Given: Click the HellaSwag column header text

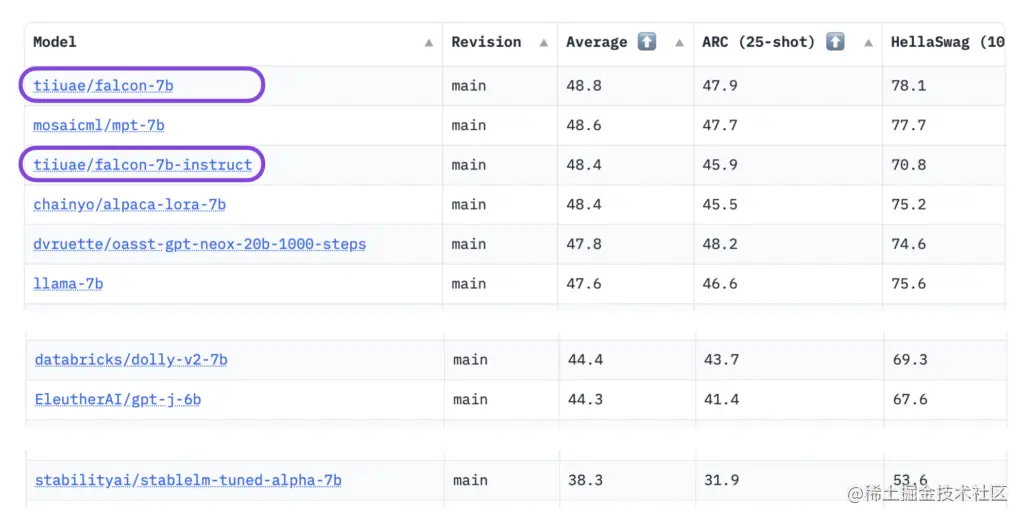Looking at the screenshot, I should [x=948, y=42].
